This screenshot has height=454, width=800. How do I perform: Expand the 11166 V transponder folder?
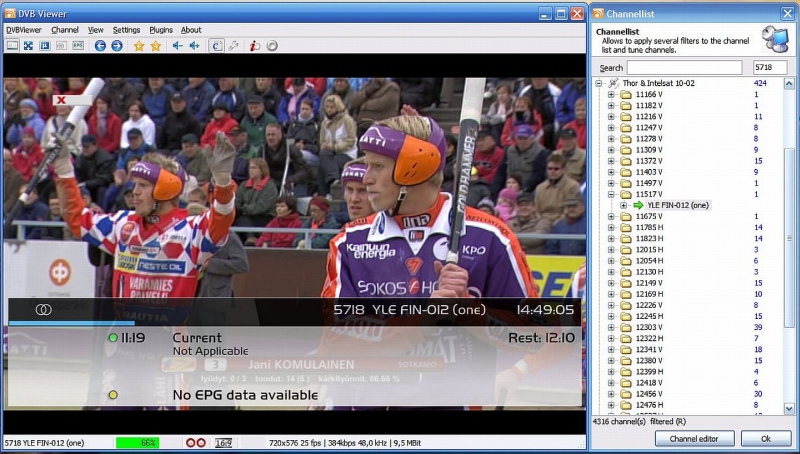[x=611, y=94]
